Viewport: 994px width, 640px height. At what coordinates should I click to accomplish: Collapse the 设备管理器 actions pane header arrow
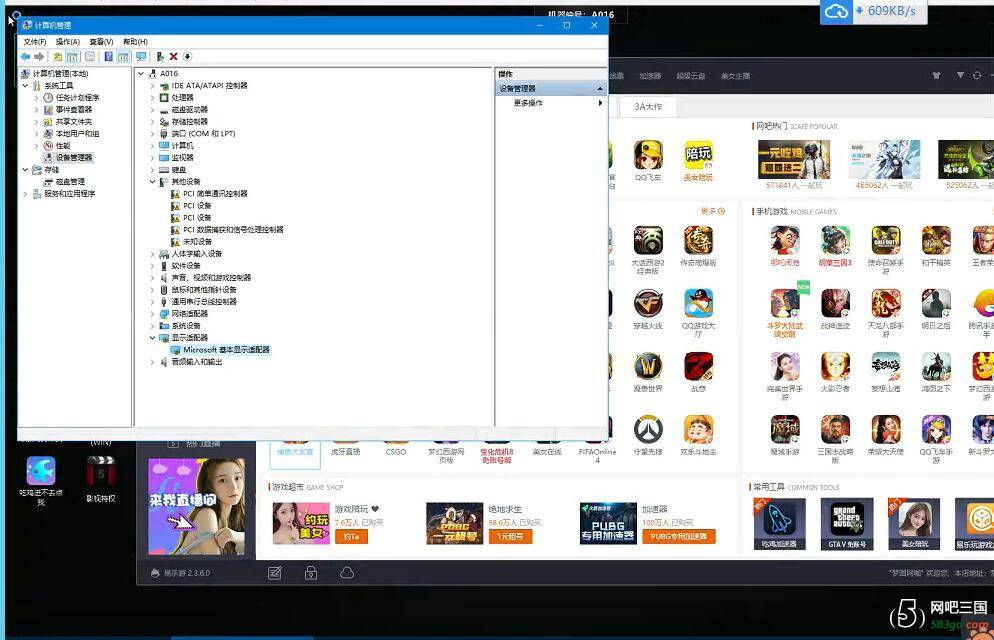pos(600,88)
